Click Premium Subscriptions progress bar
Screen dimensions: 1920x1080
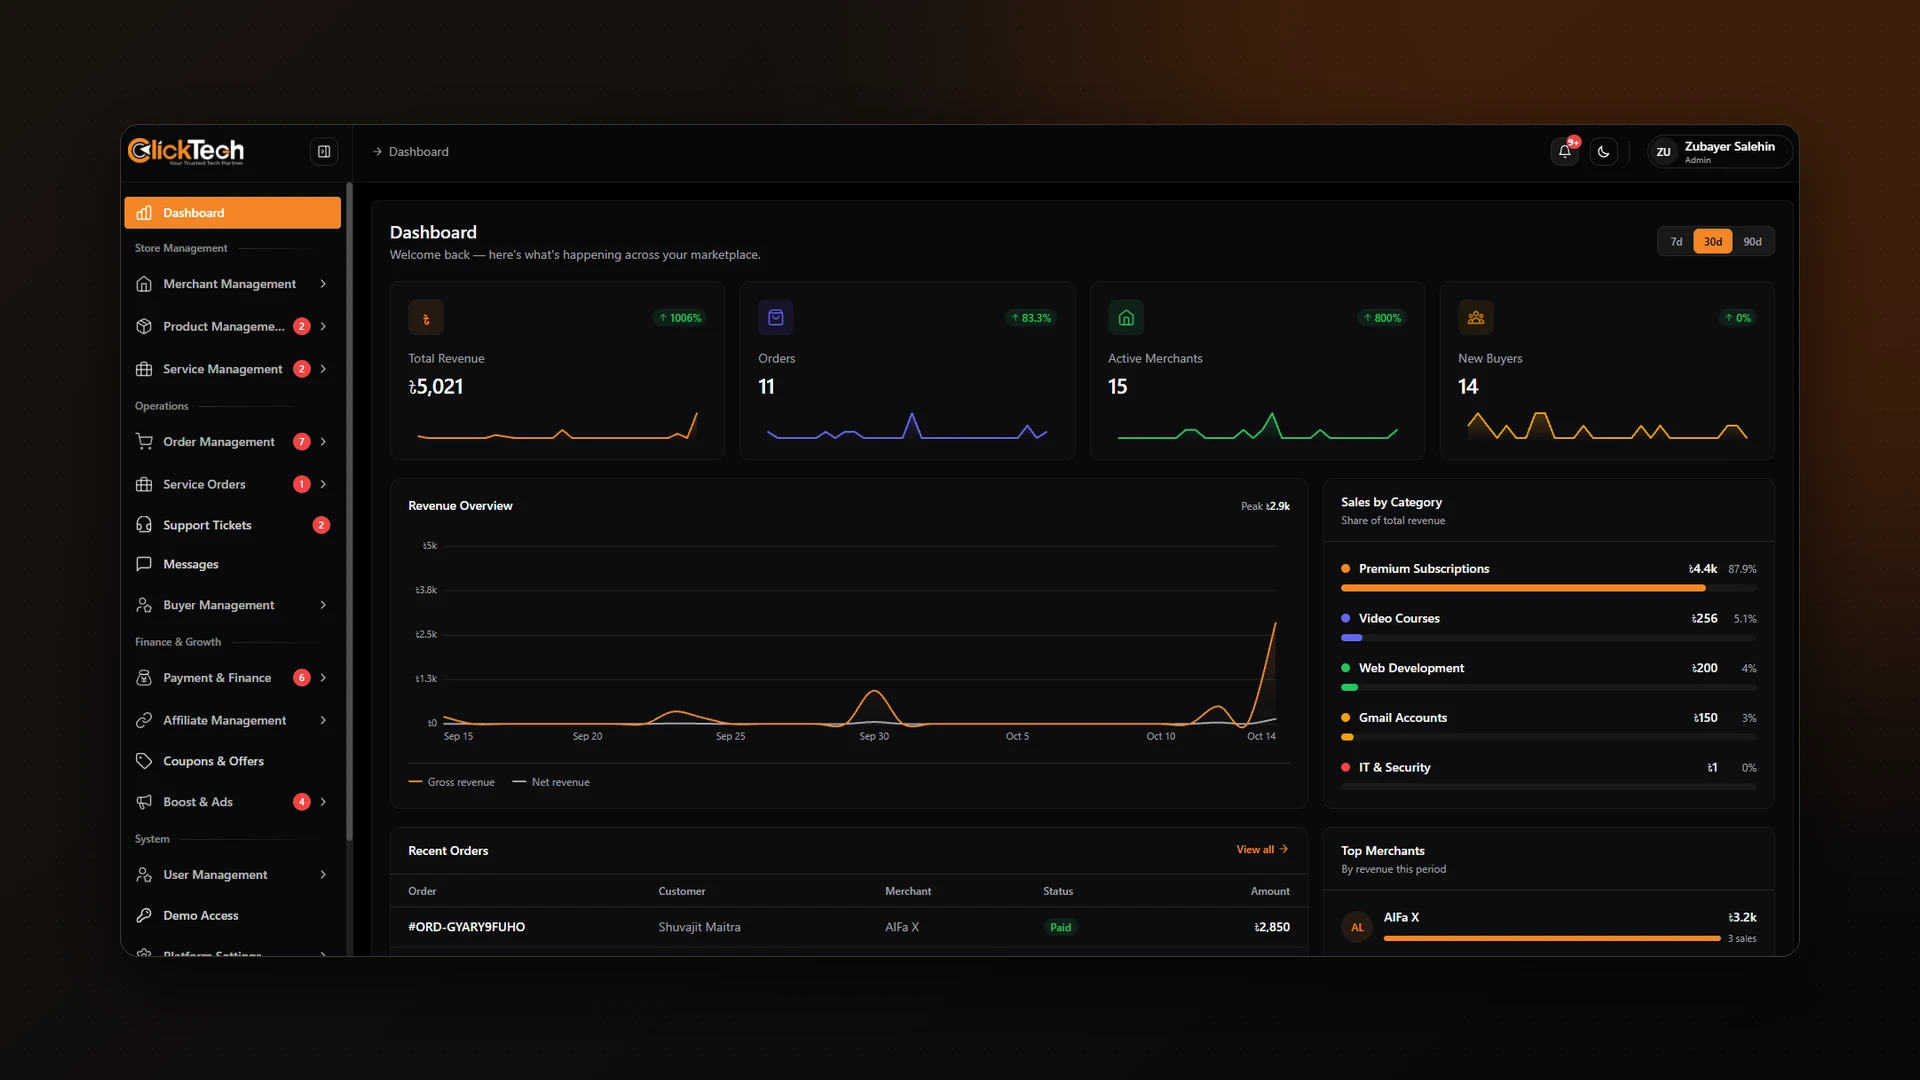point(1548,588)
